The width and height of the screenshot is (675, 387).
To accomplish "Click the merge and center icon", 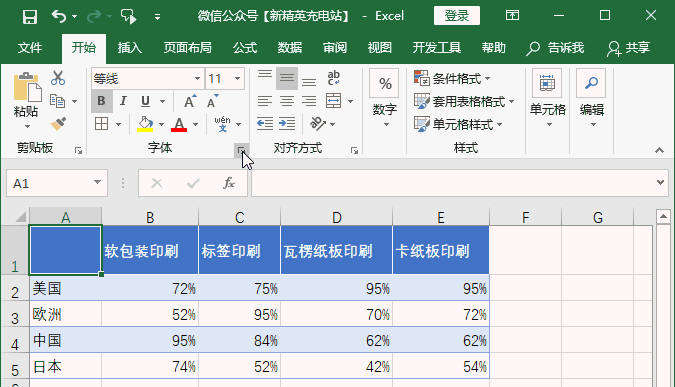I will coord(334,101).
